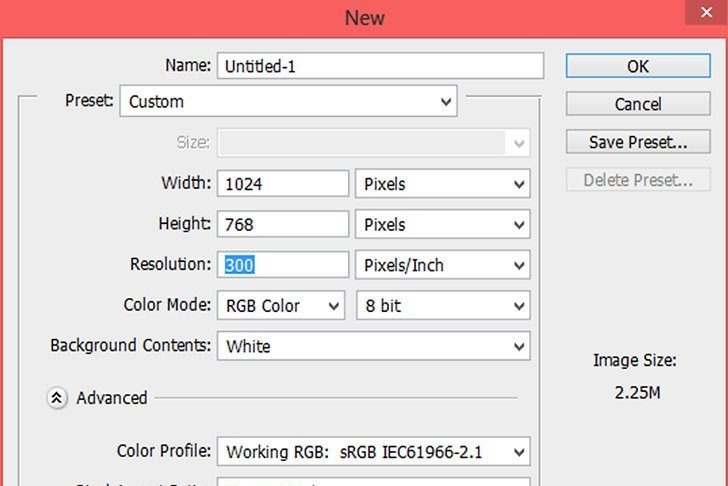Click the disabled Delete Preset... button
This screenshot has height=486, width=728.
click(638, 181)
